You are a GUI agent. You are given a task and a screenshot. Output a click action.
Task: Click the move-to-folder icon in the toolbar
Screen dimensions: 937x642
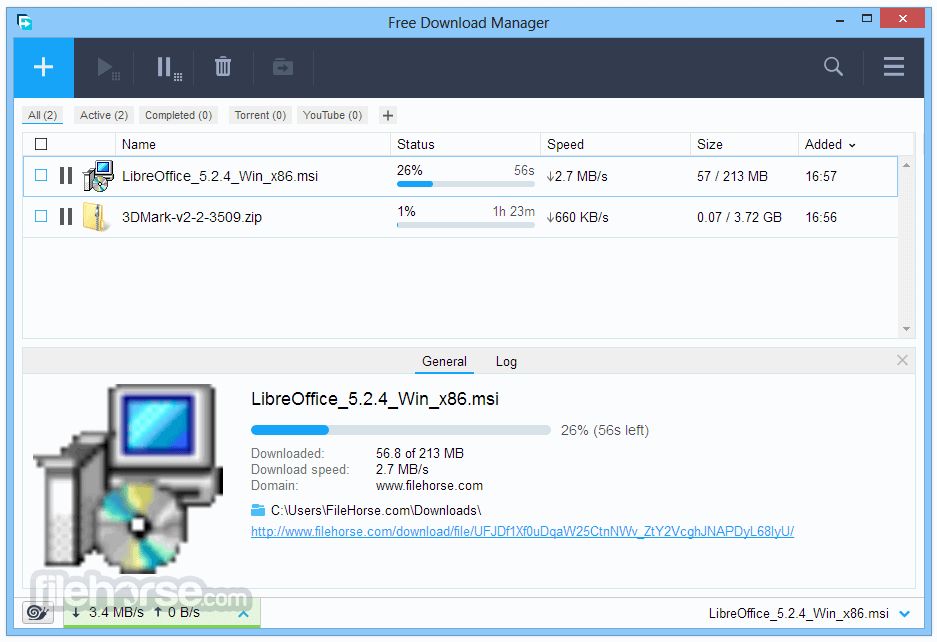click(283, 67)
